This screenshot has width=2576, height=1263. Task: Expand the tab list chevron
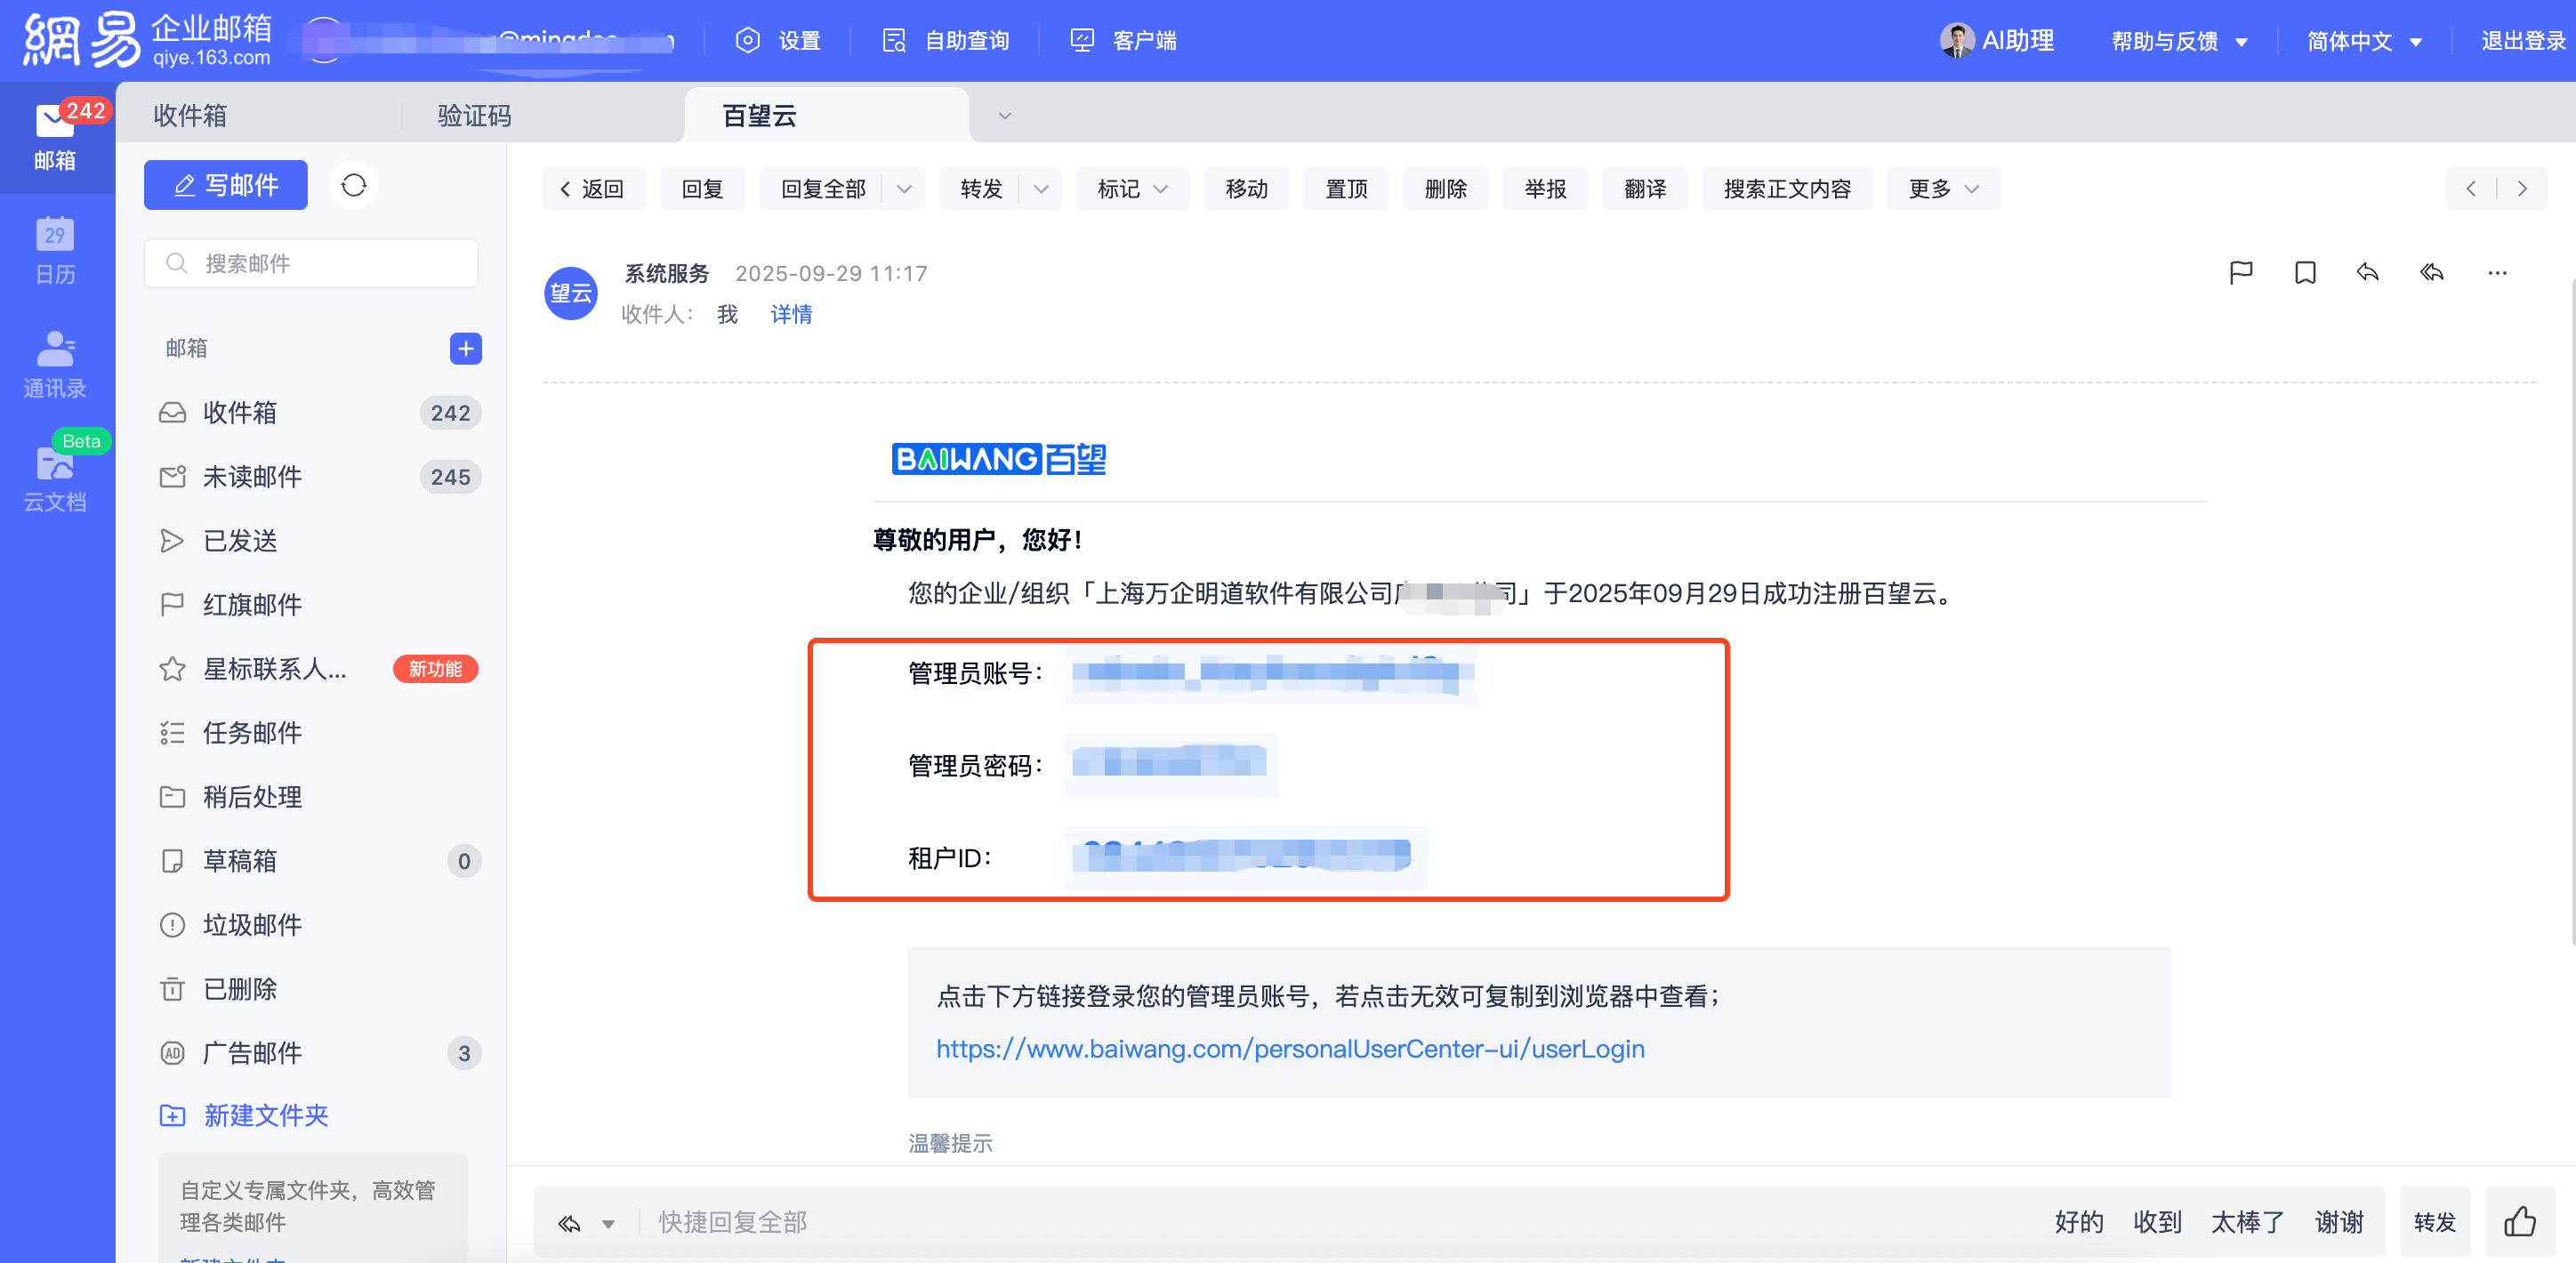coord(1005,116)
